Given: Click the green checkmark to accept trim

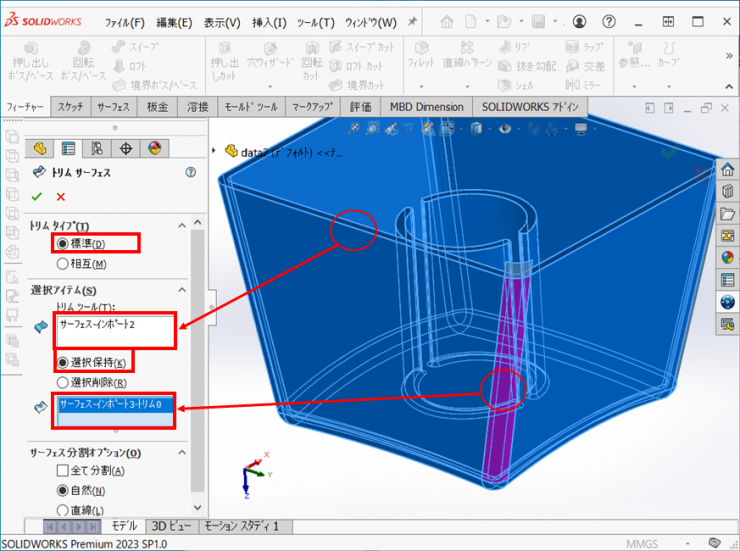Looking at the screenshot, I should point(37,197).
